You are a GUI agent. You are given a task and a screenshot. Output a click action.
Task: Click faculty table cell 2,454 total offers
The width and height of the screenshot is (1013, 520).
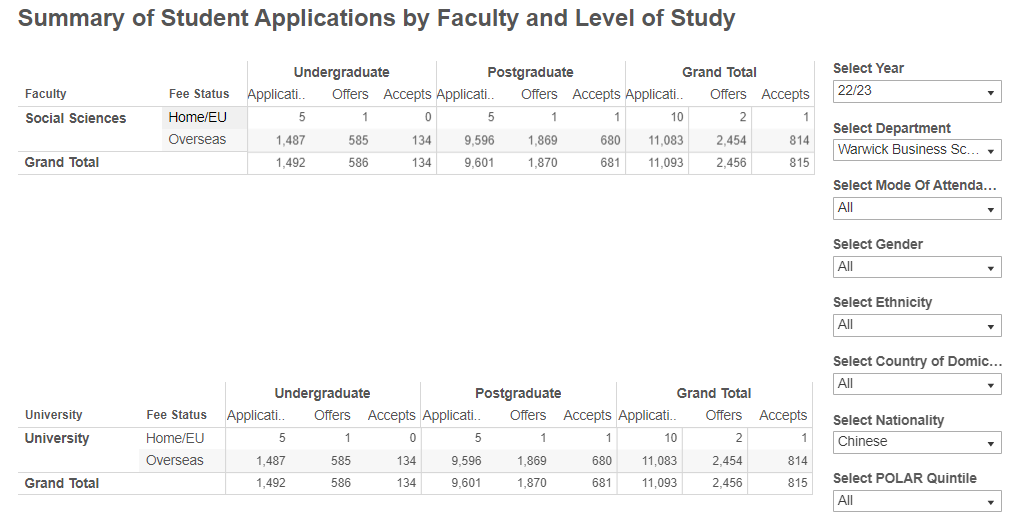pyautogui.click(x=731, y=140)
